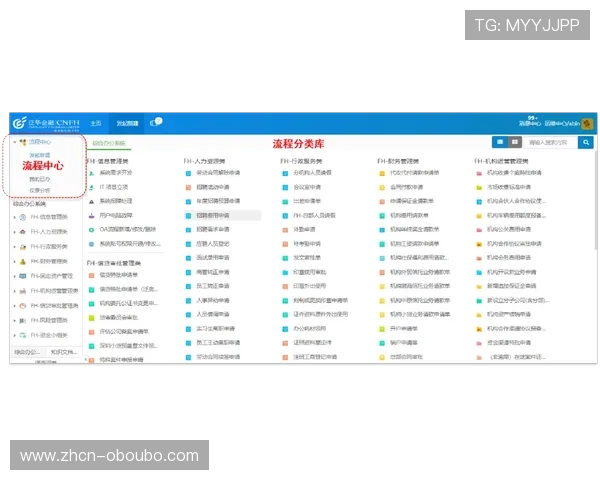This screenshot has height=480, width=600.
Task: Click the search text input field
Action: [551, 142]
